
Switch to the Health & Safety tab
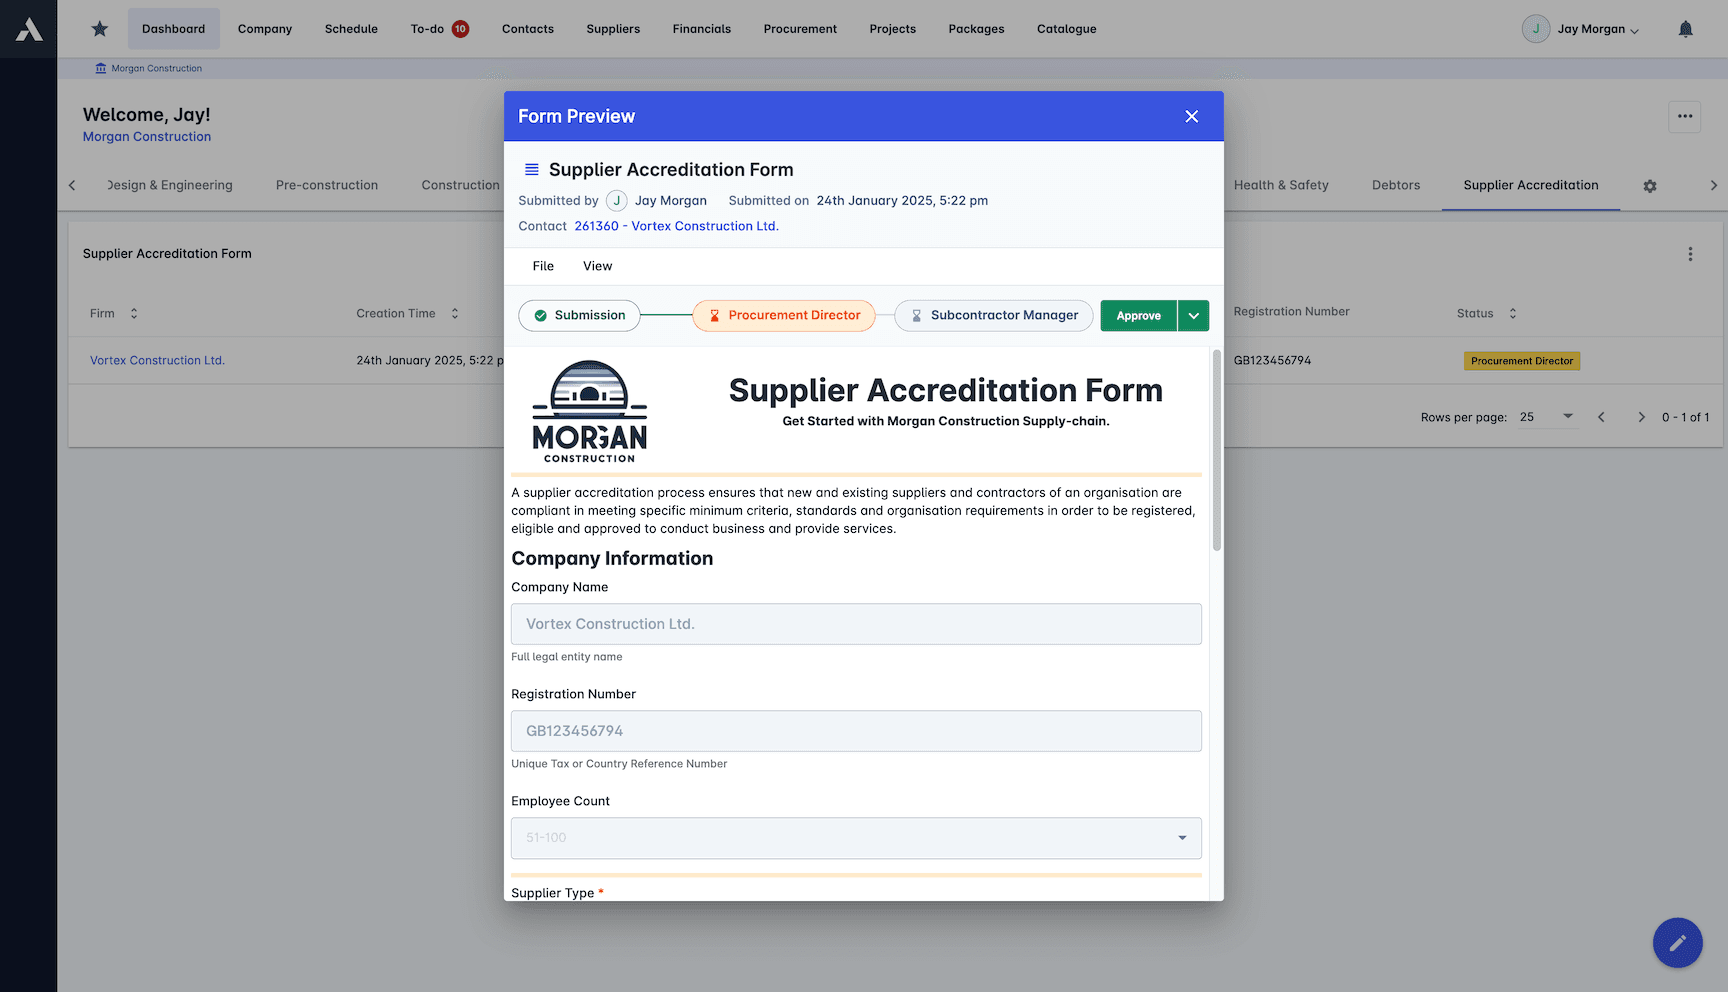[x=1282, y=185]
